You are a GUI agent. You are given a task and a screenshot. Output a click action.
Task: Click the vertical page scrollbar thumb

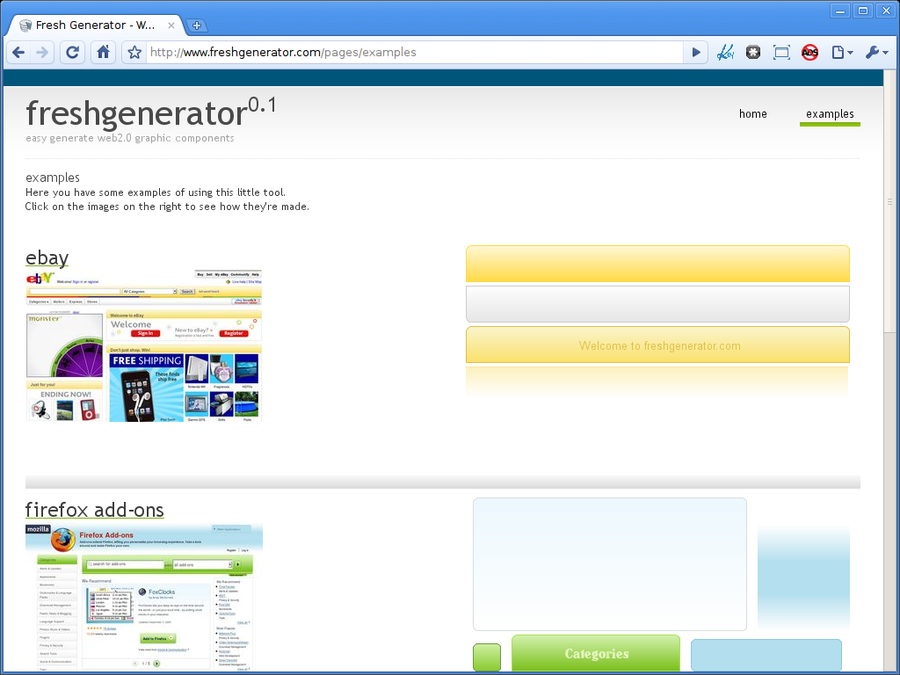click(889, 201)
